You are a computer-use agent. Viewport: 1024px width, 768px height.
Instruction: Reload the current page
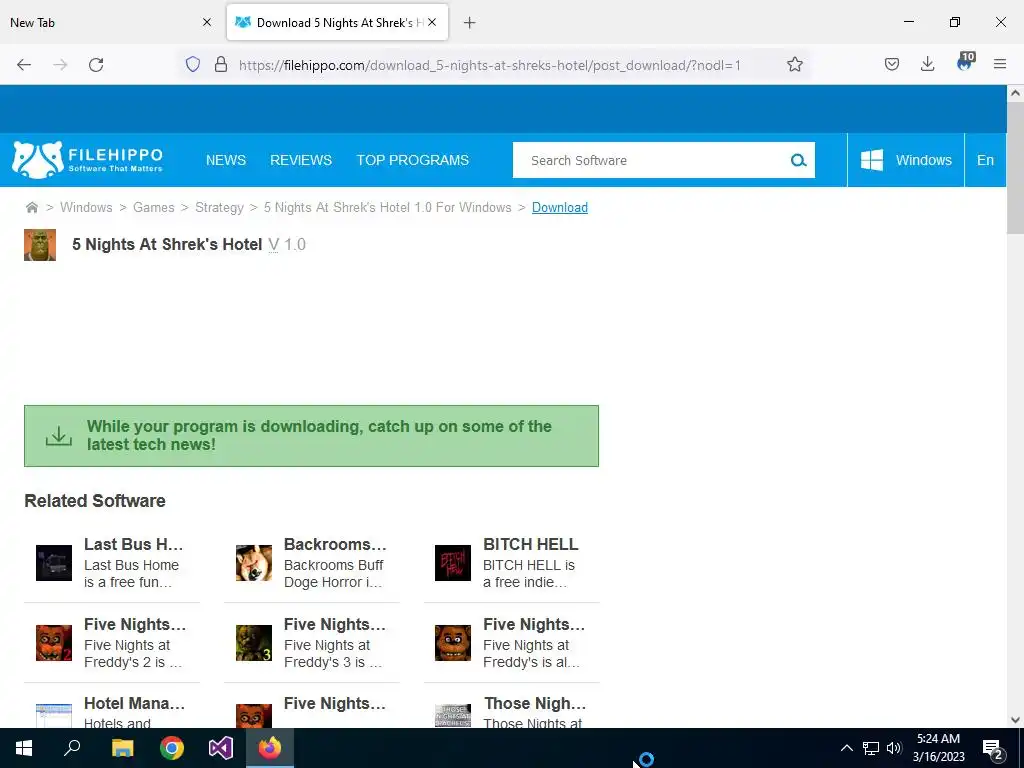coord(96,65)
